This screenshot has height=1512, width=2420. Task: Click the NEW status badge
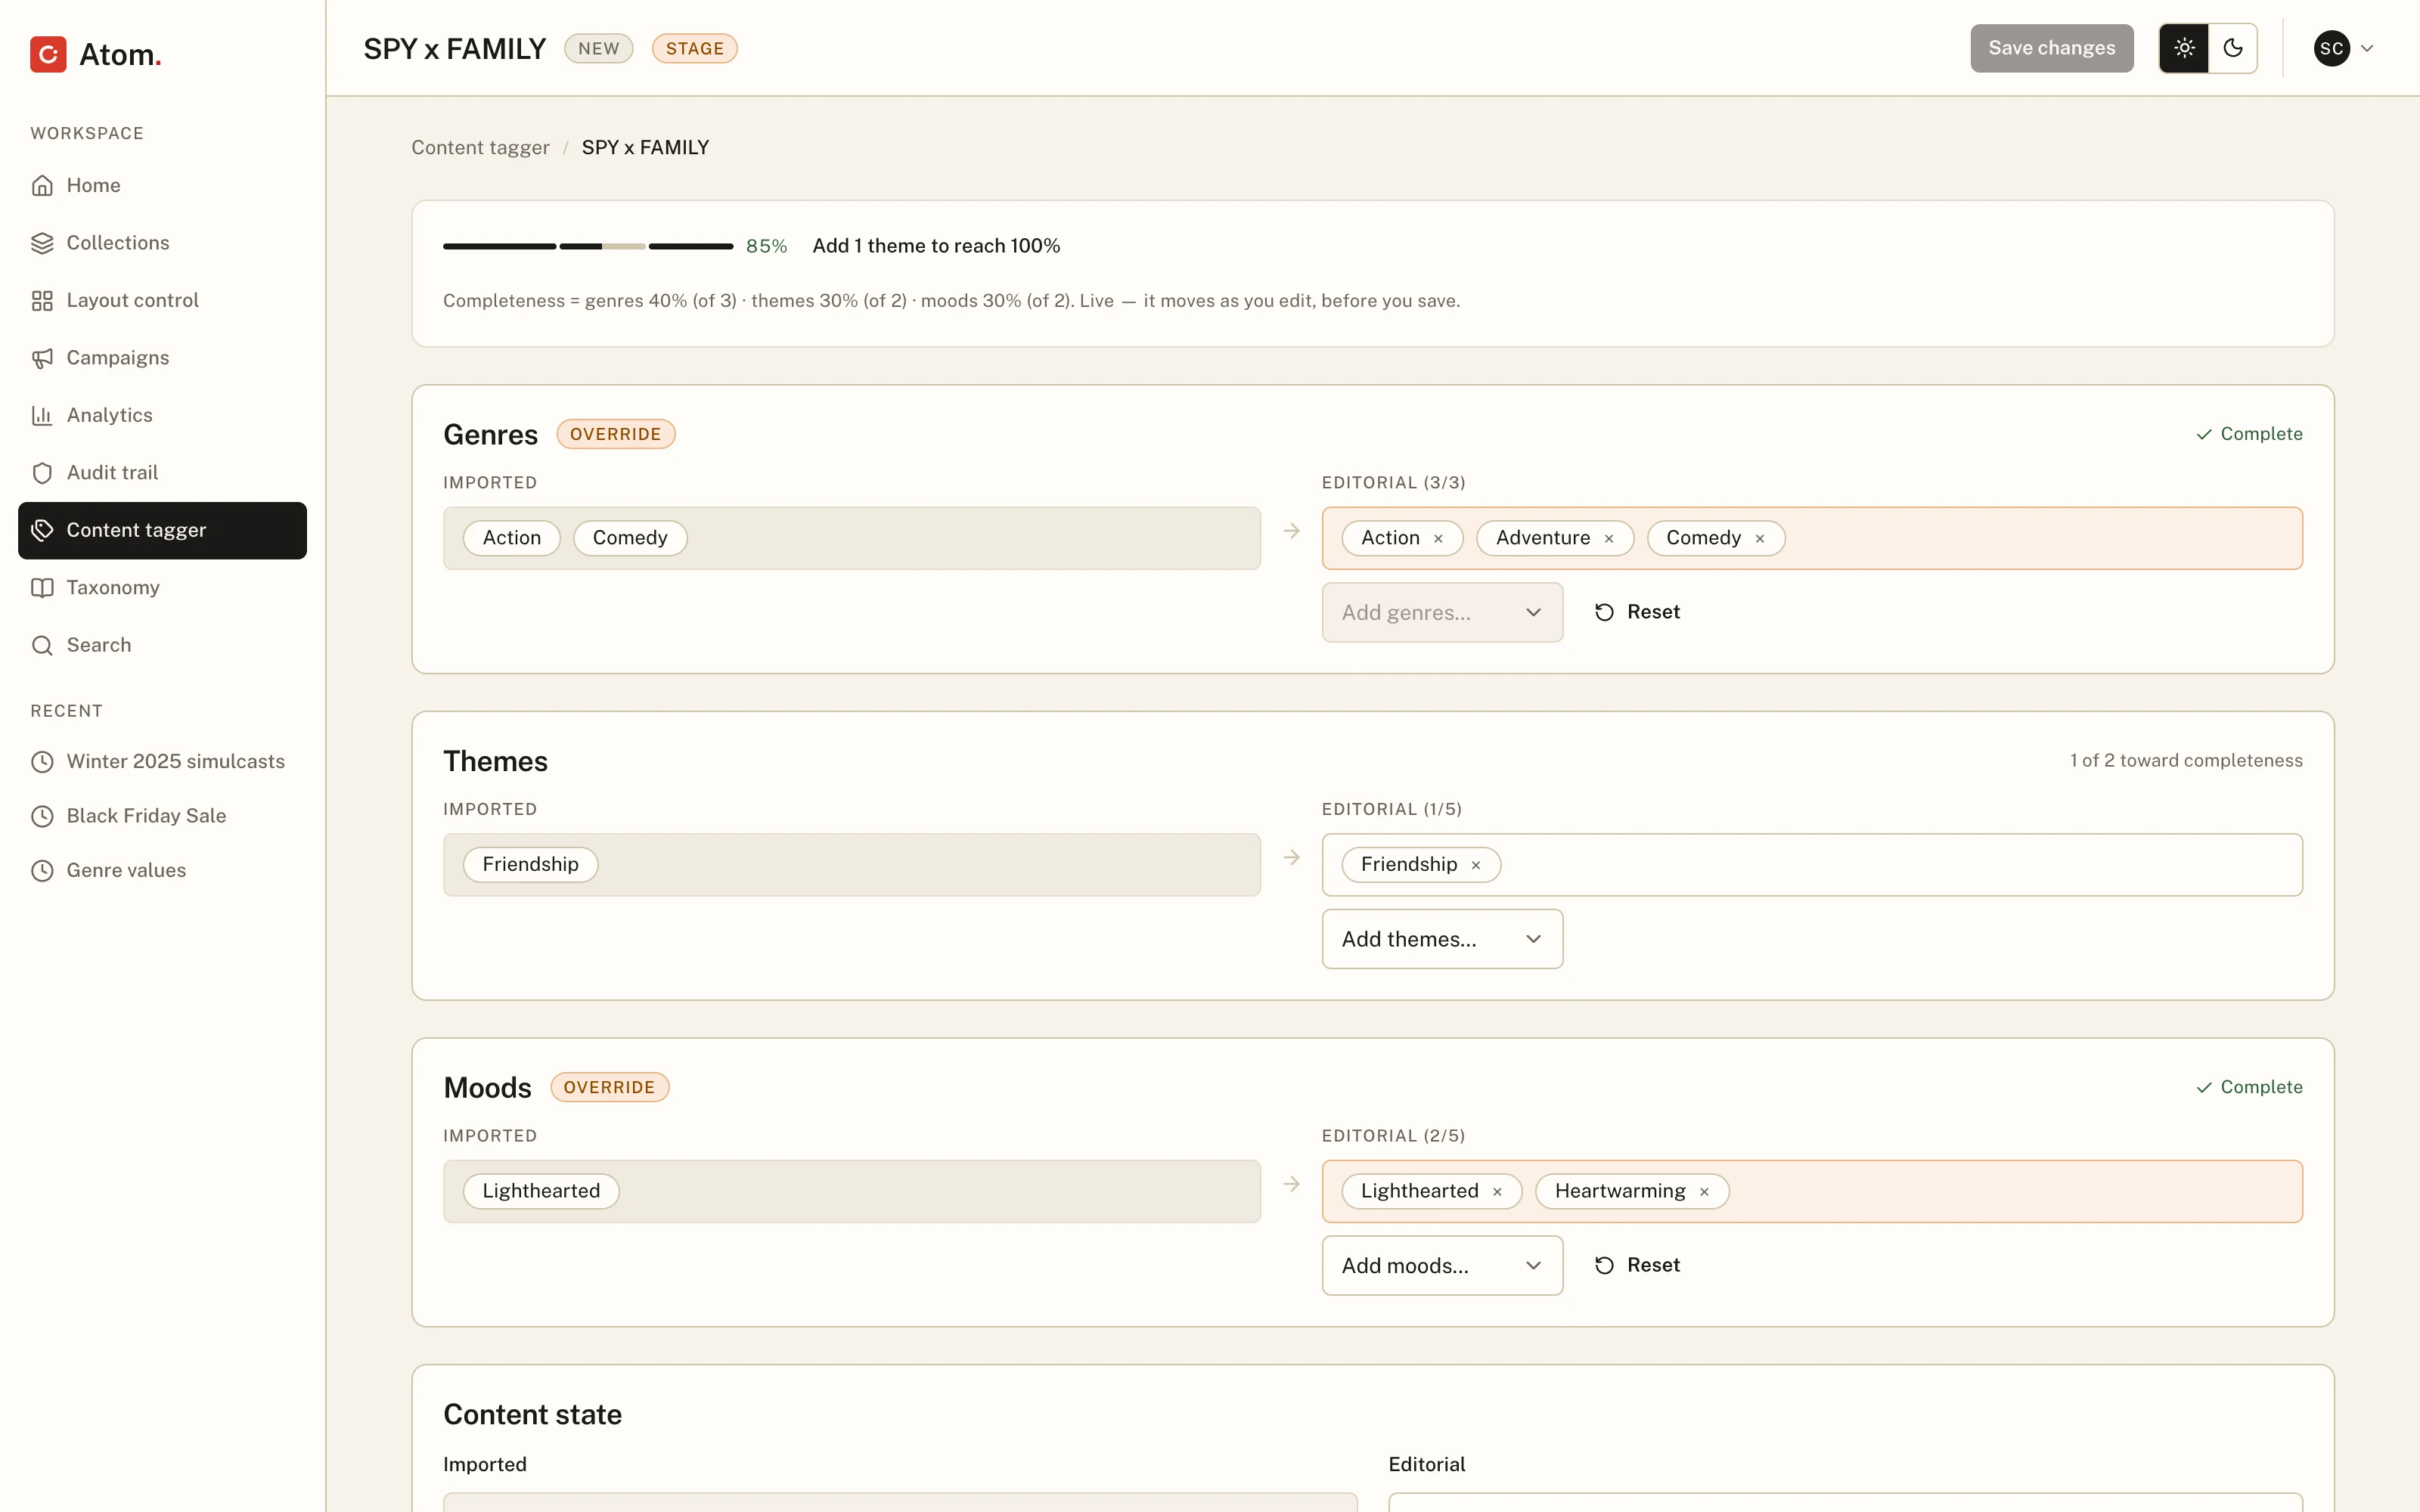598,48
